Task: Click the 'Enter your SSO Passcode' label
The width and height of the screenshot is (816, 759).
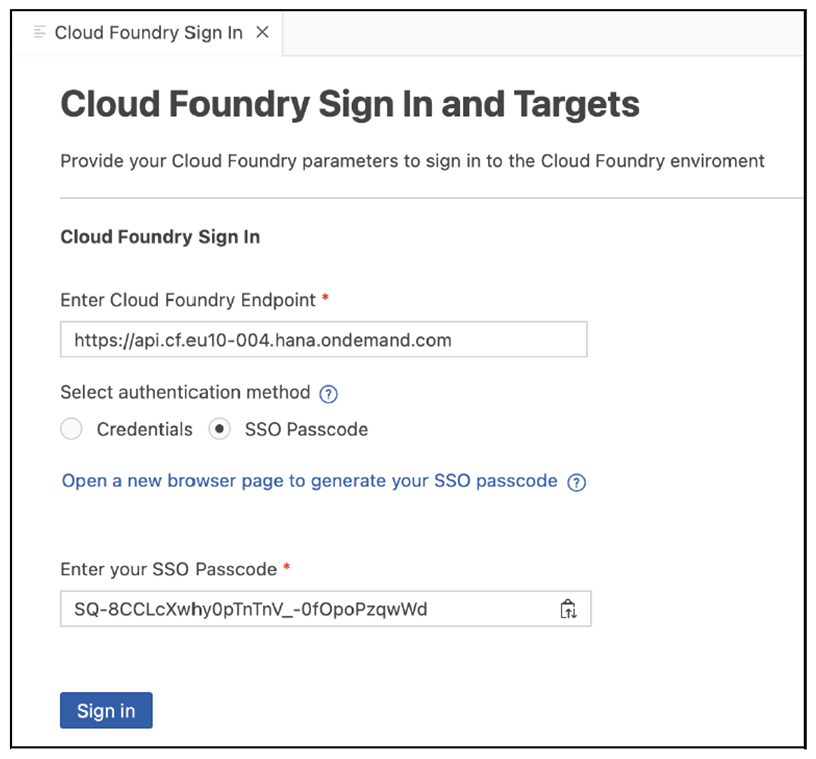Action: [x=169, y=570]
